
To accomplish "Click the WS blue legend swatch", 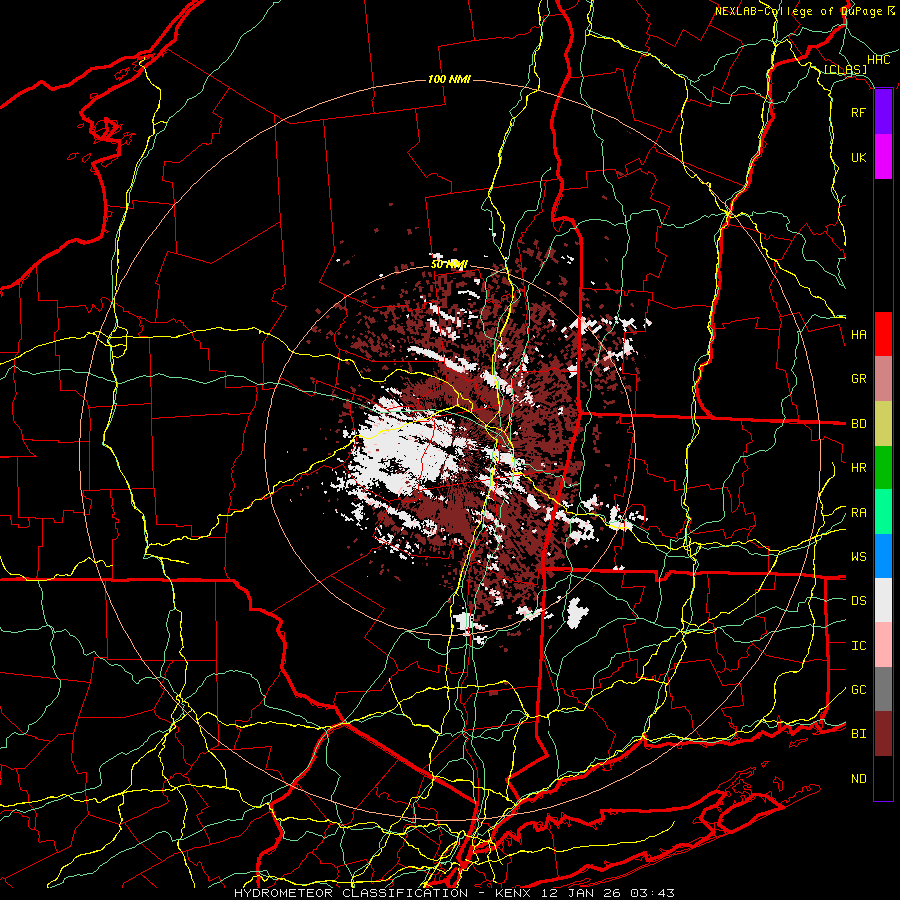I will [883, 556].
